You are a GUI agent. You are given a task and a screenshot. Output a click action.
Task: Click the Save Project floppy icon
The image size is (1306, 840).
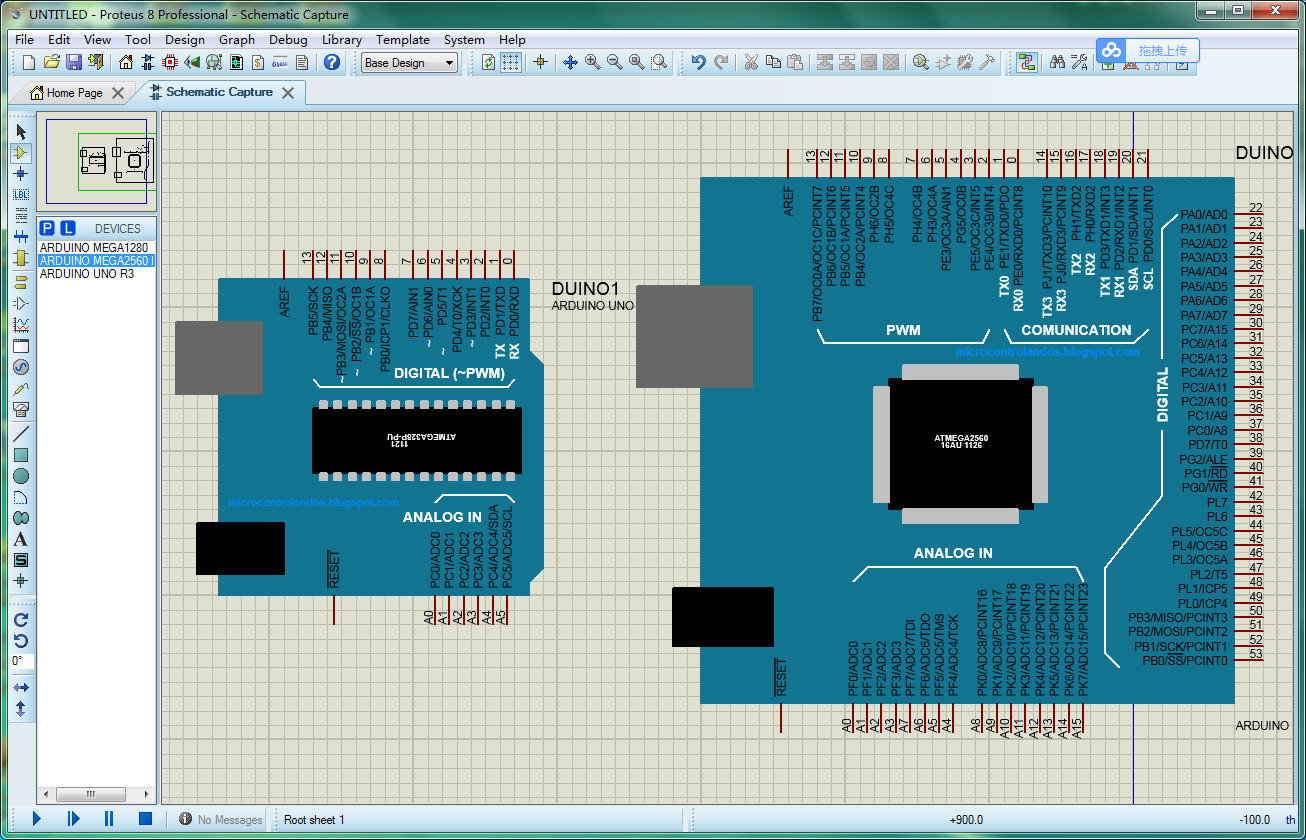[x=74, y=62]
